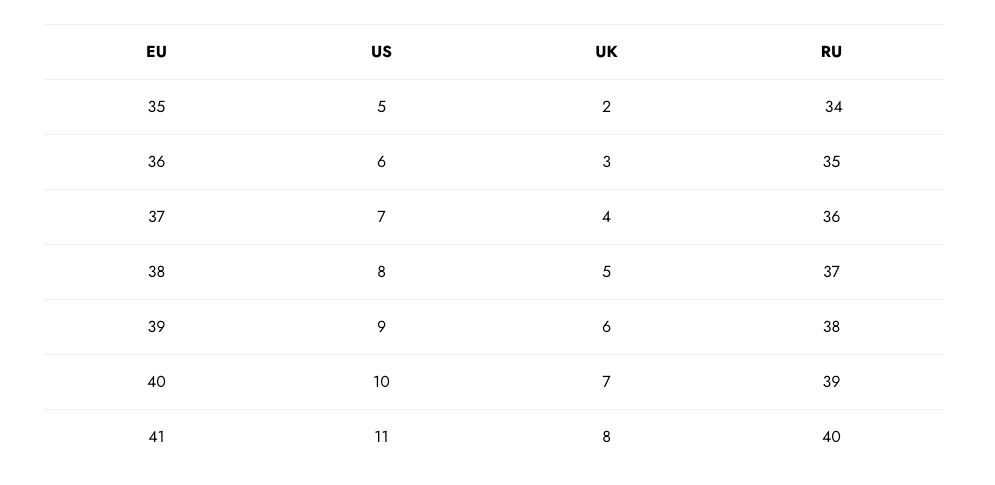
Task: Click the UK size 3 cell
Action: tap(606, 162)
